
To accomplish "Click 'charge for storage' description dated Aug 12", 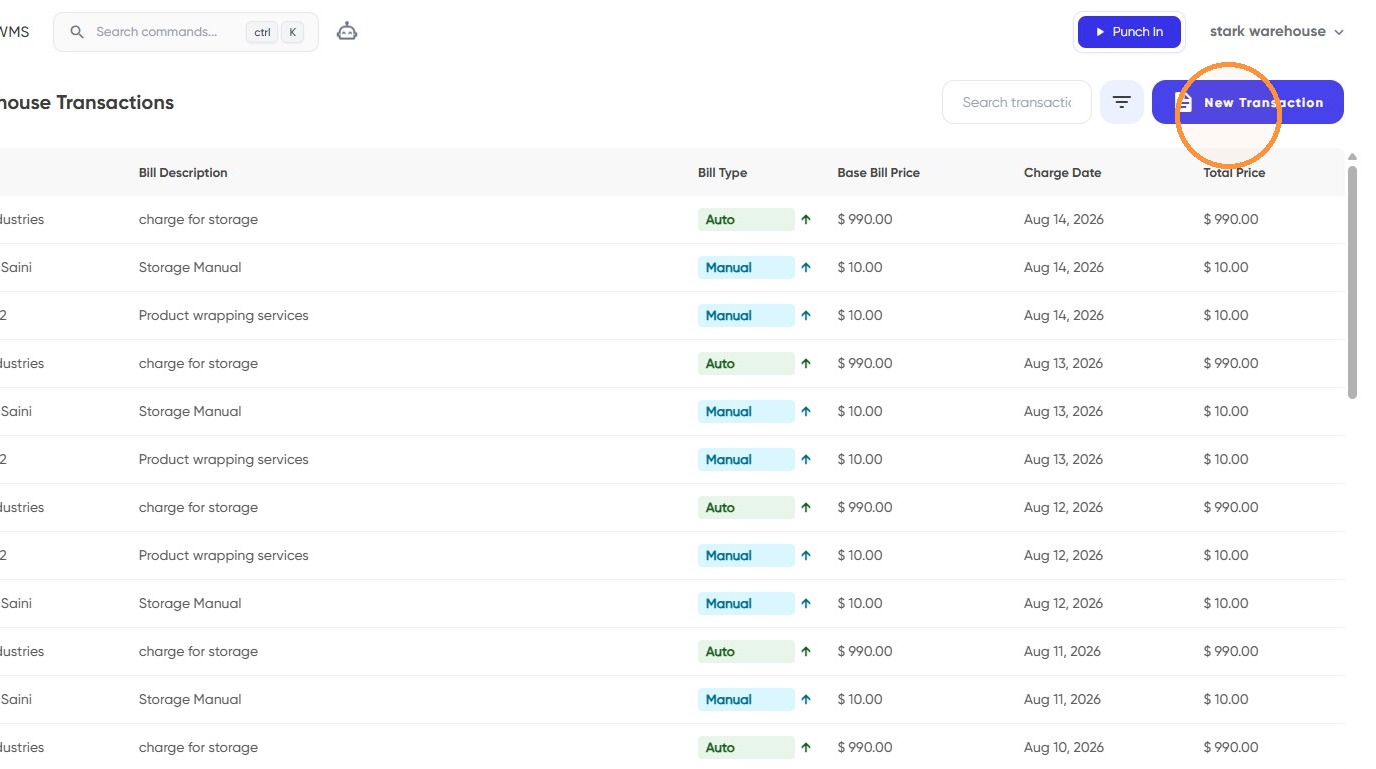I will pos(198,507).
